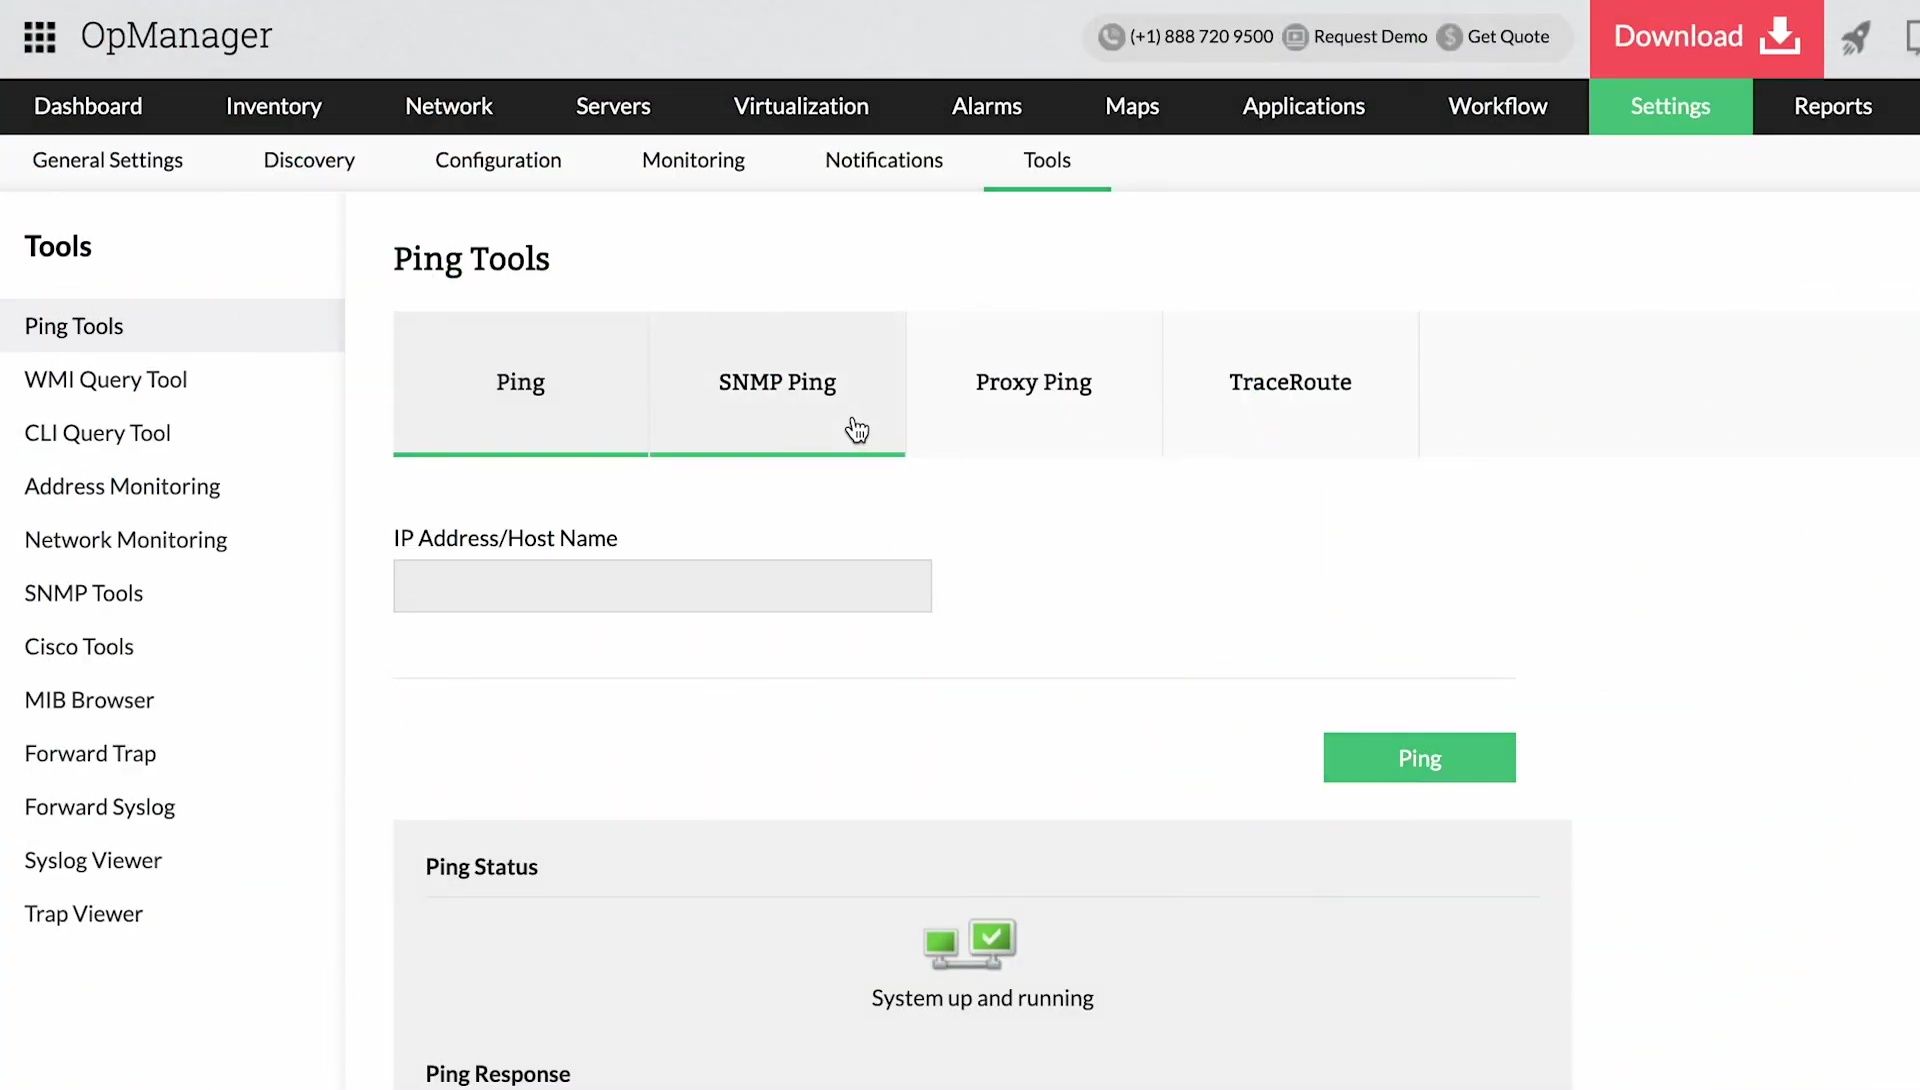Click the Ping Tools page heading
This screenshot has width=1920, height=1090.
(471, 259)
